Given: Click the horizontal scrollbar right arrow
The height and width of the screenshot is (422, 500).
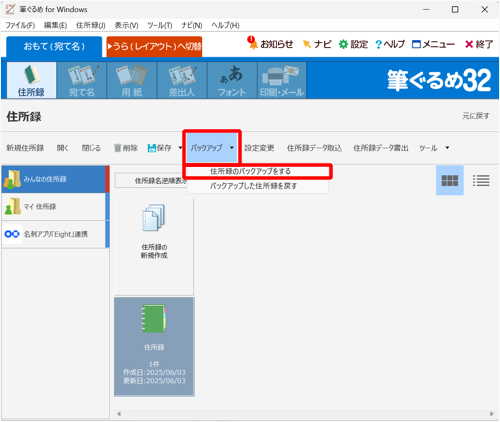Looking at the screenshot, I should [x=492, y=414].
